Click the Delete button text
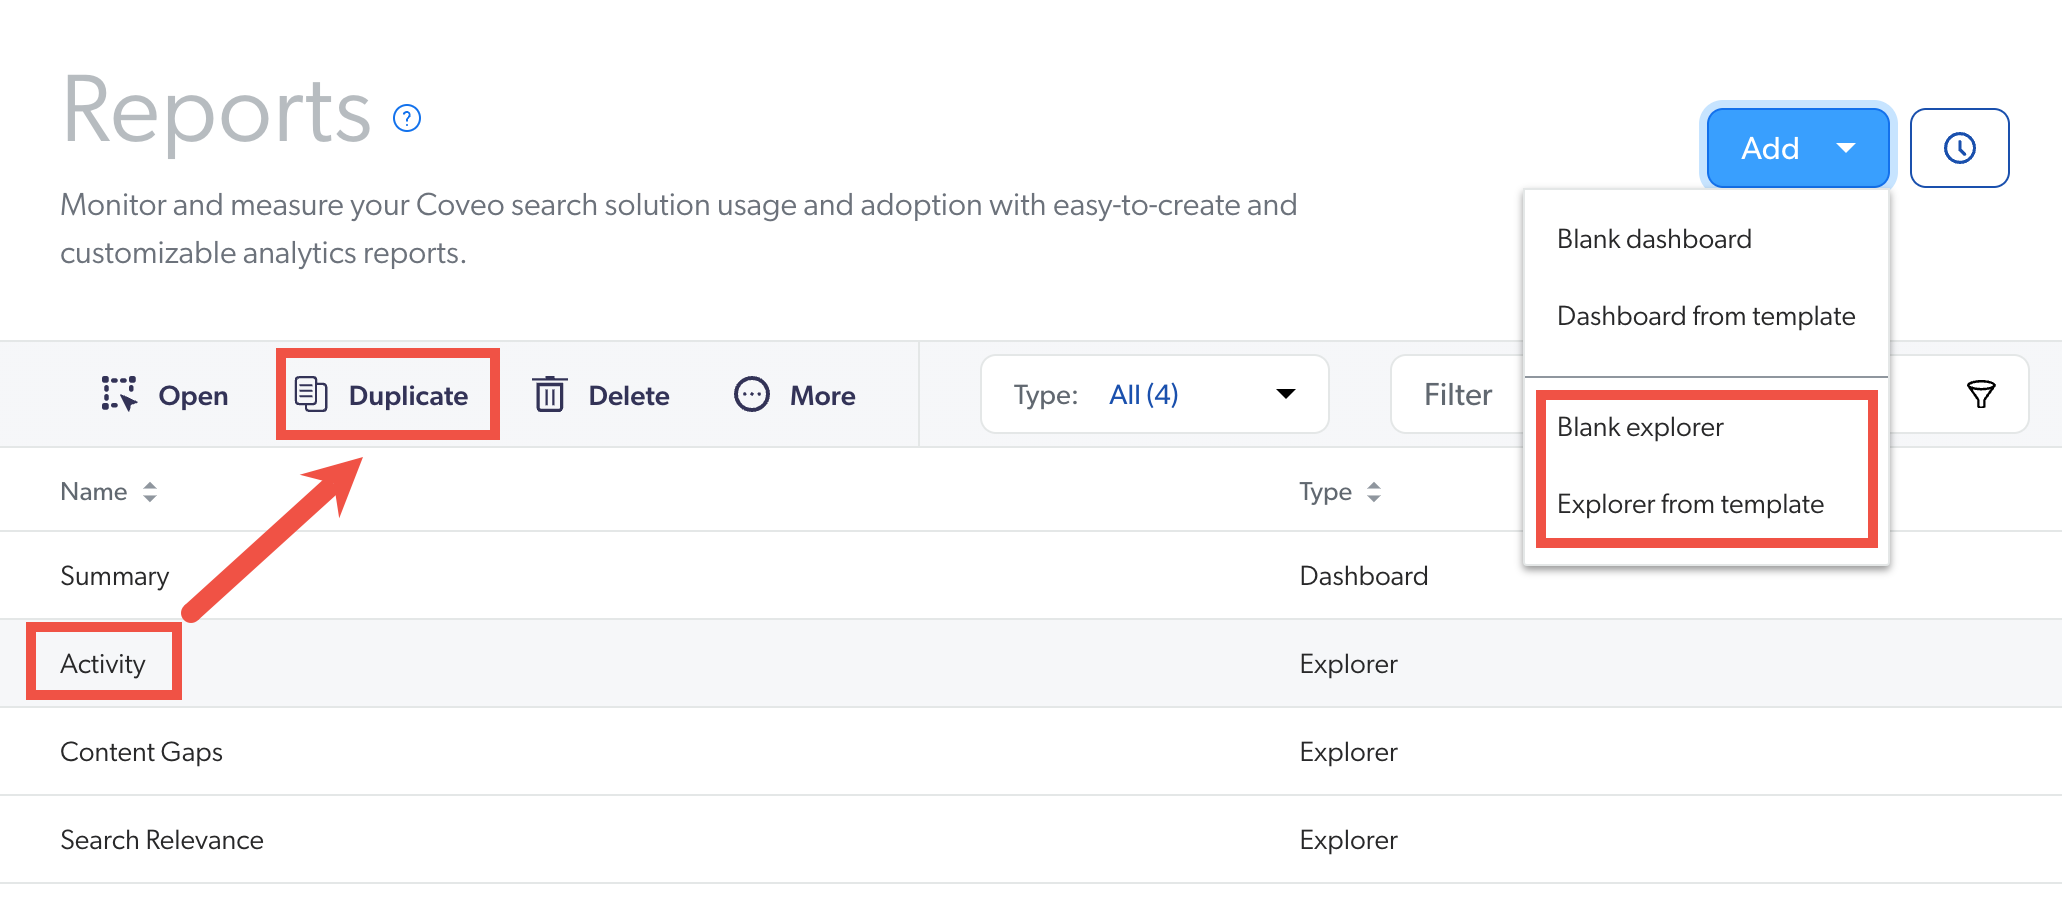This screenshot has height=918, width=2062. [629, 396]
